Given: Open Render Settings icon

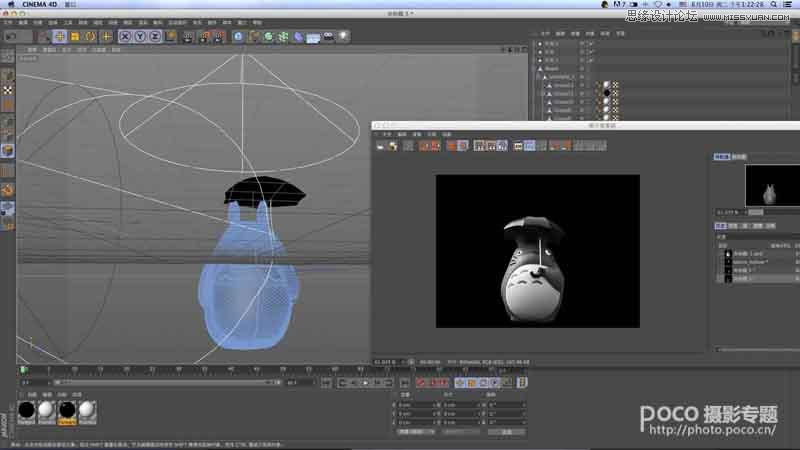Looking at the screenshot, I should click(219, 36).
